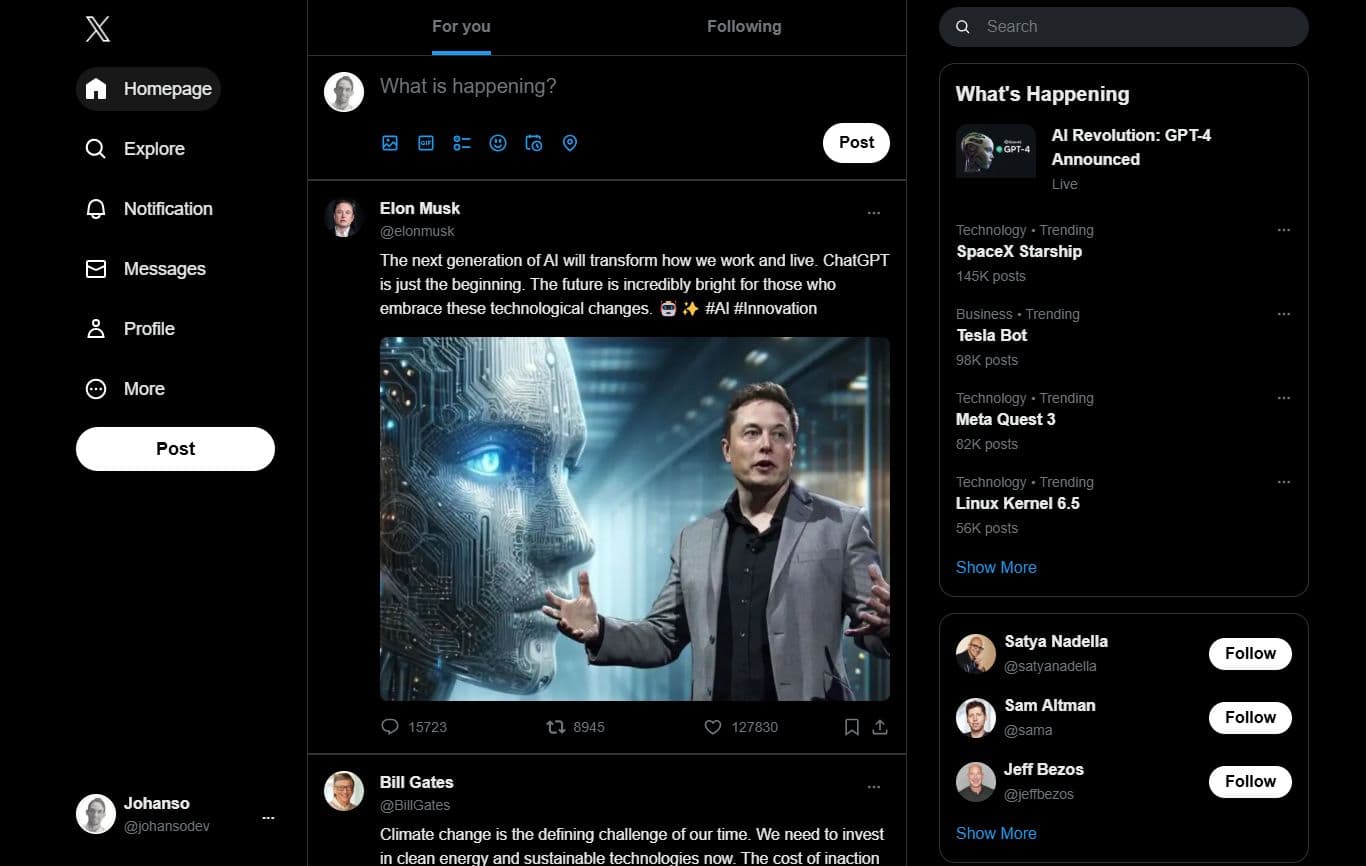Click the composer Post button
1366x866 pixels.
tap(856, 143)
